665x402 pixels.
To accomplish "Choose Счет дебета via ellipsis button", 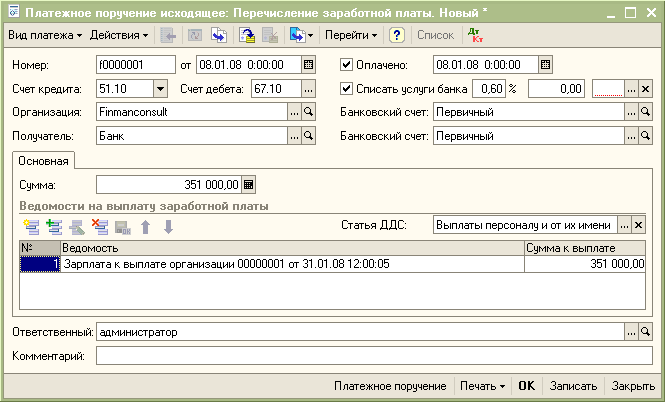I will 308,89.
